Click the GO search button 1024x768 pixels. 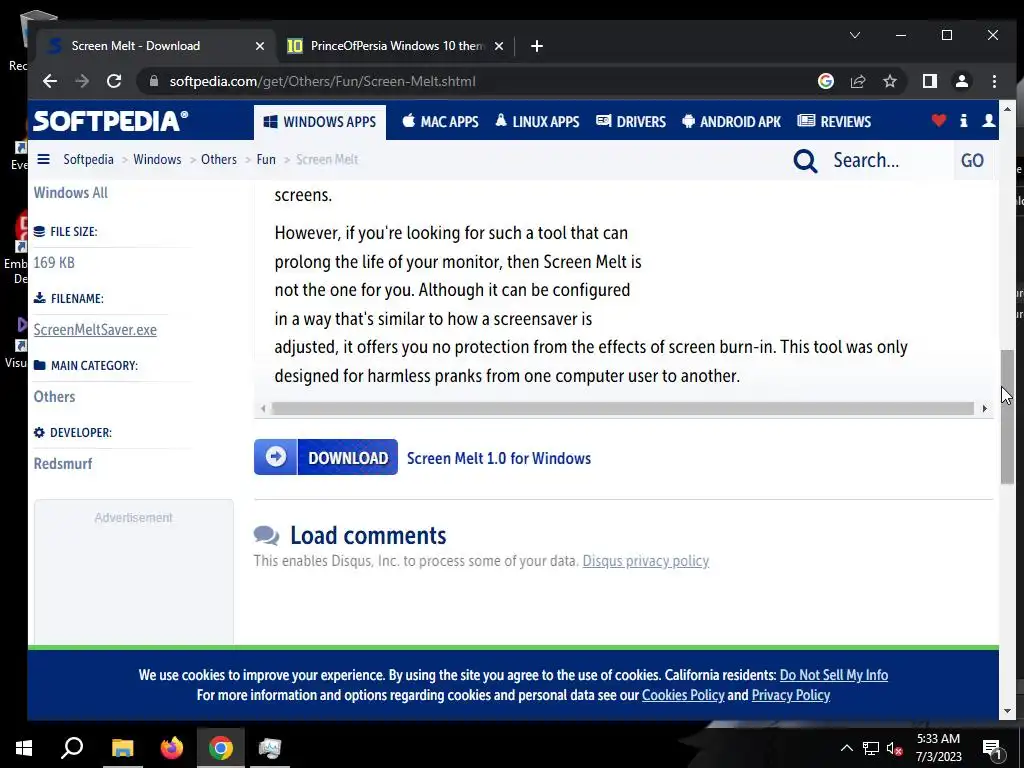click(972, 161)
